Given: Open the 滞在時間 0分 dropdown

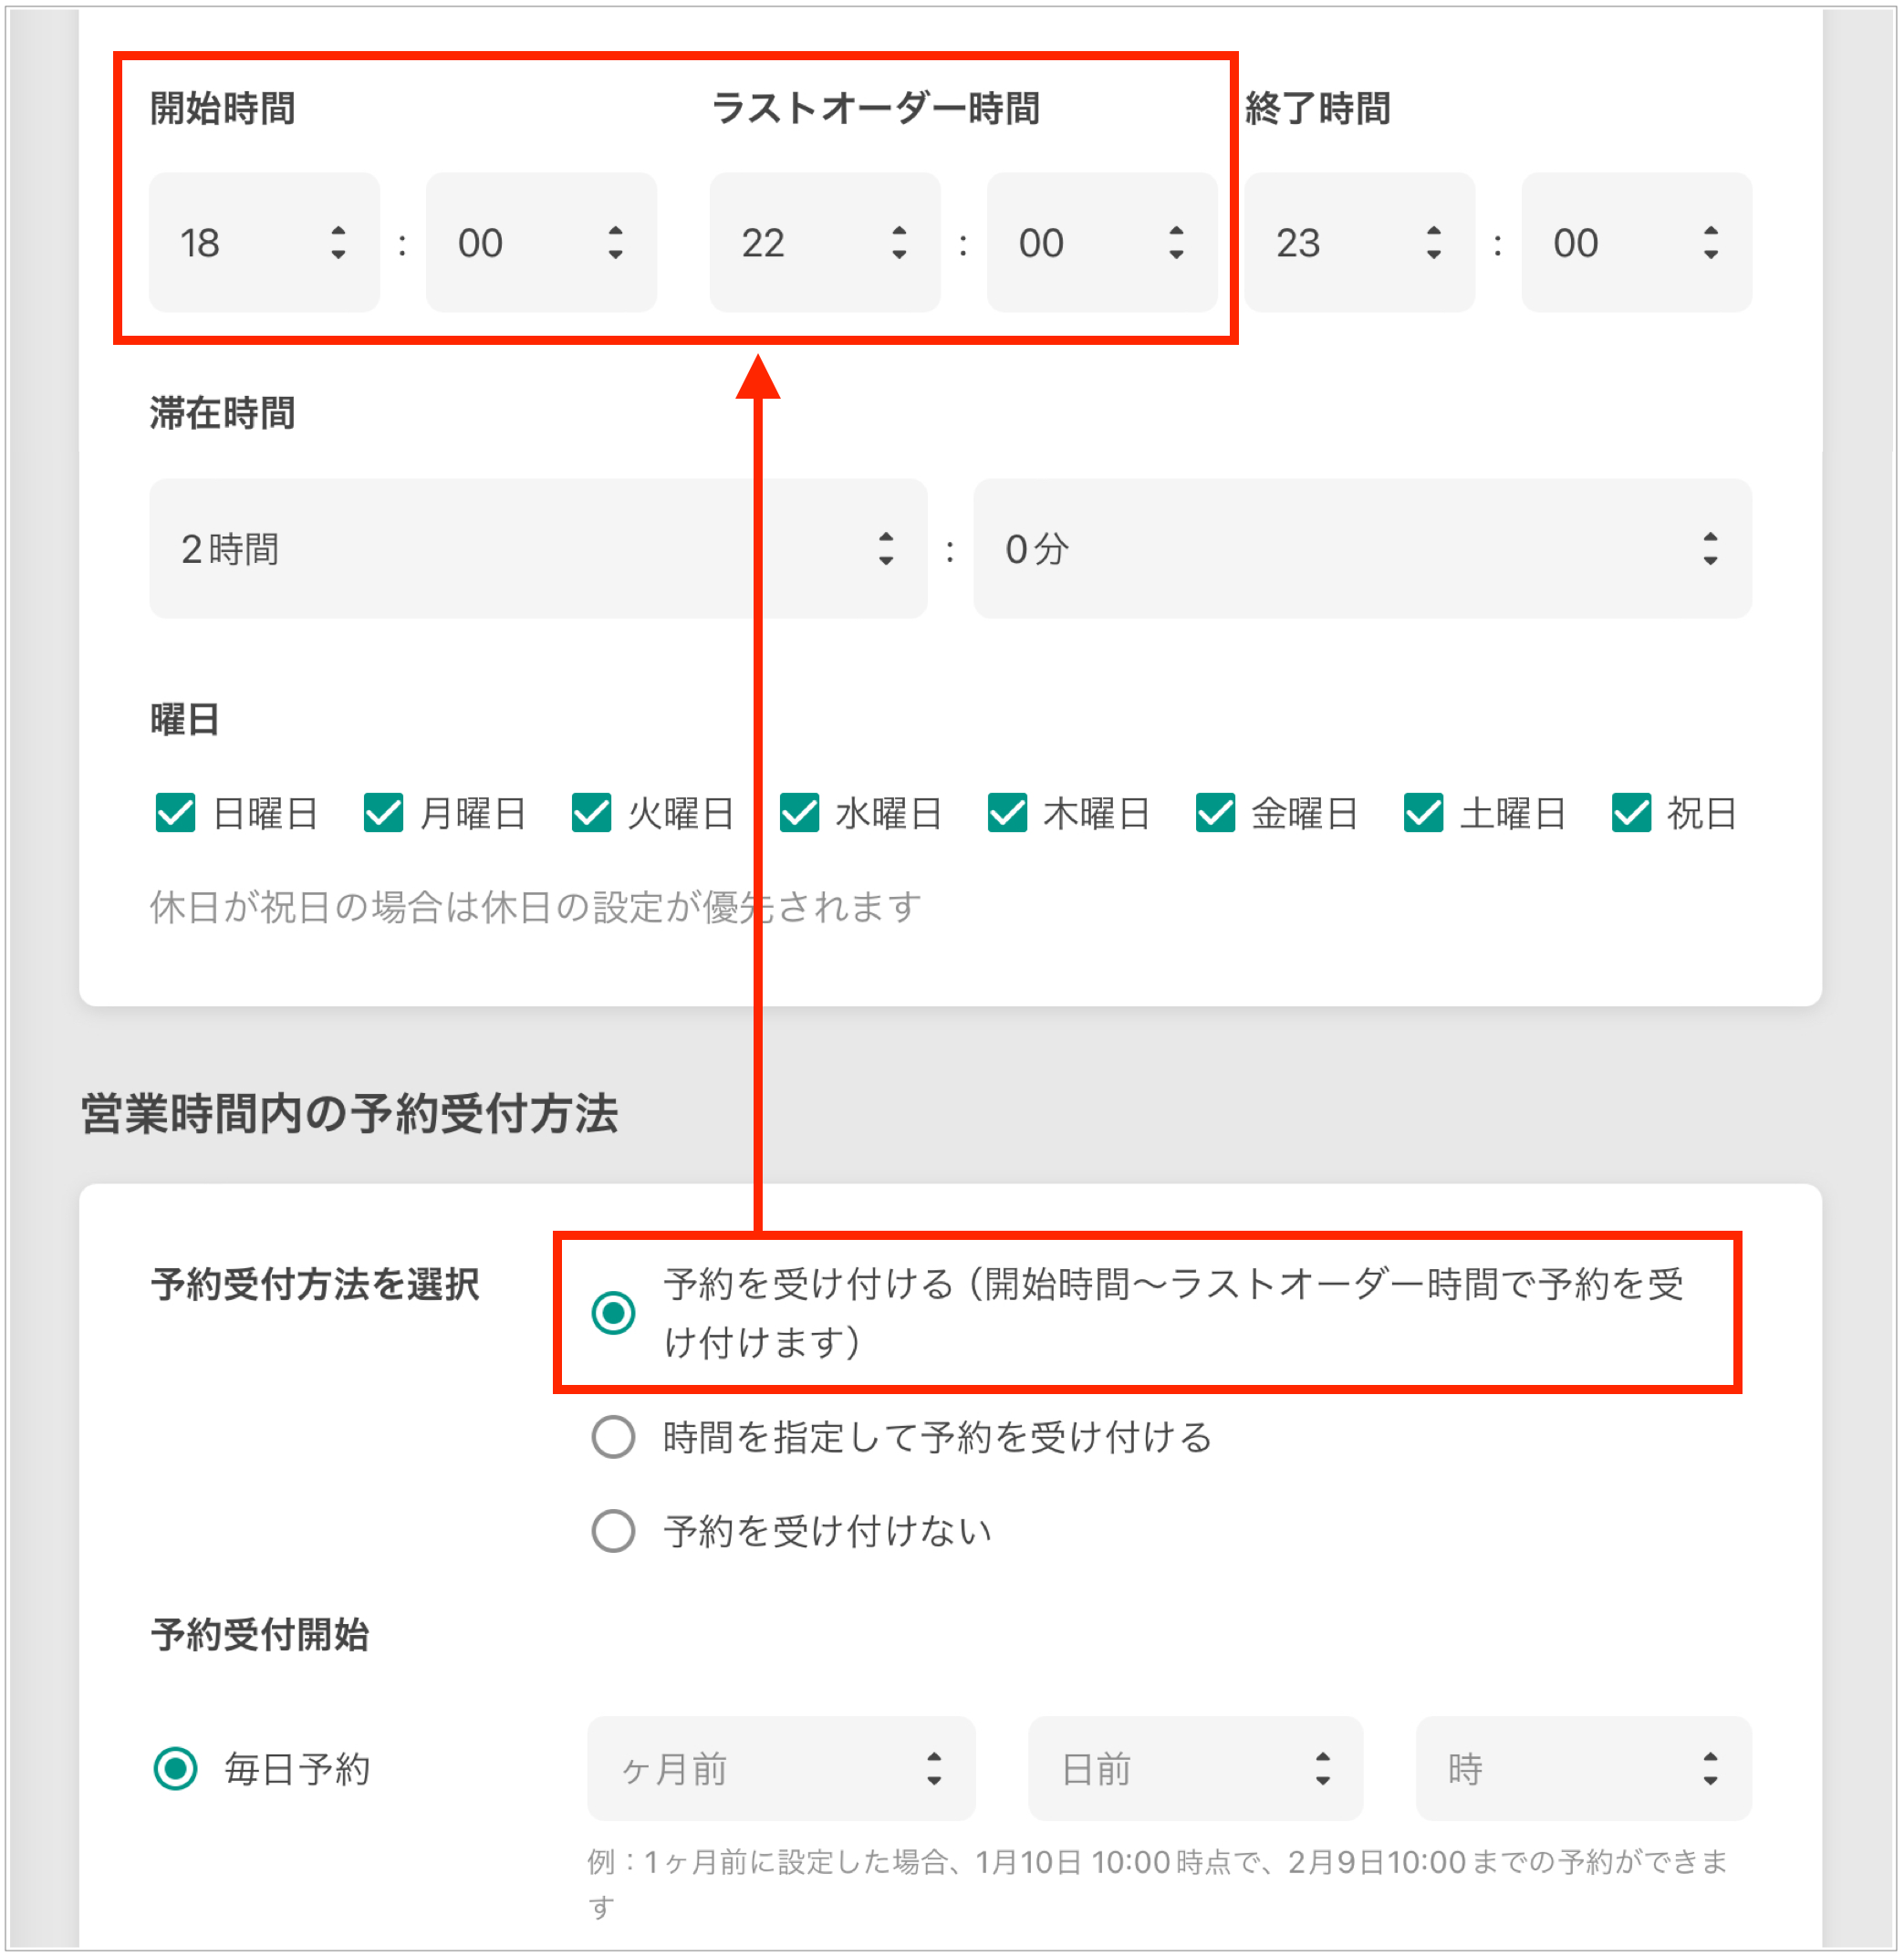Looking at the screenshot, I should (1362, 549).
